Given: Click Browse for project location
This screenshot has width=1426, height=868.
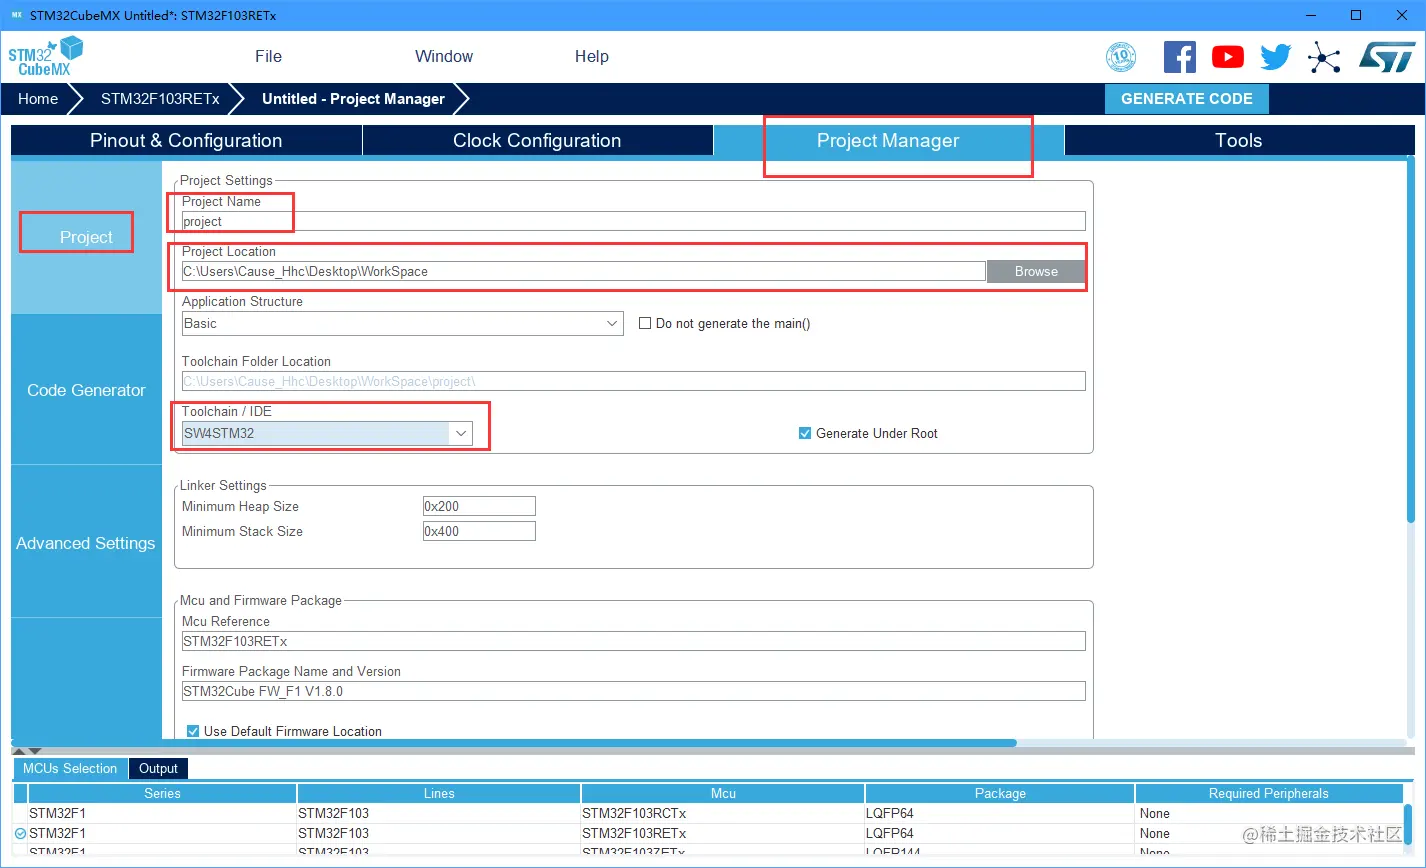Looking at the screenshot, I should (1036, 271).
